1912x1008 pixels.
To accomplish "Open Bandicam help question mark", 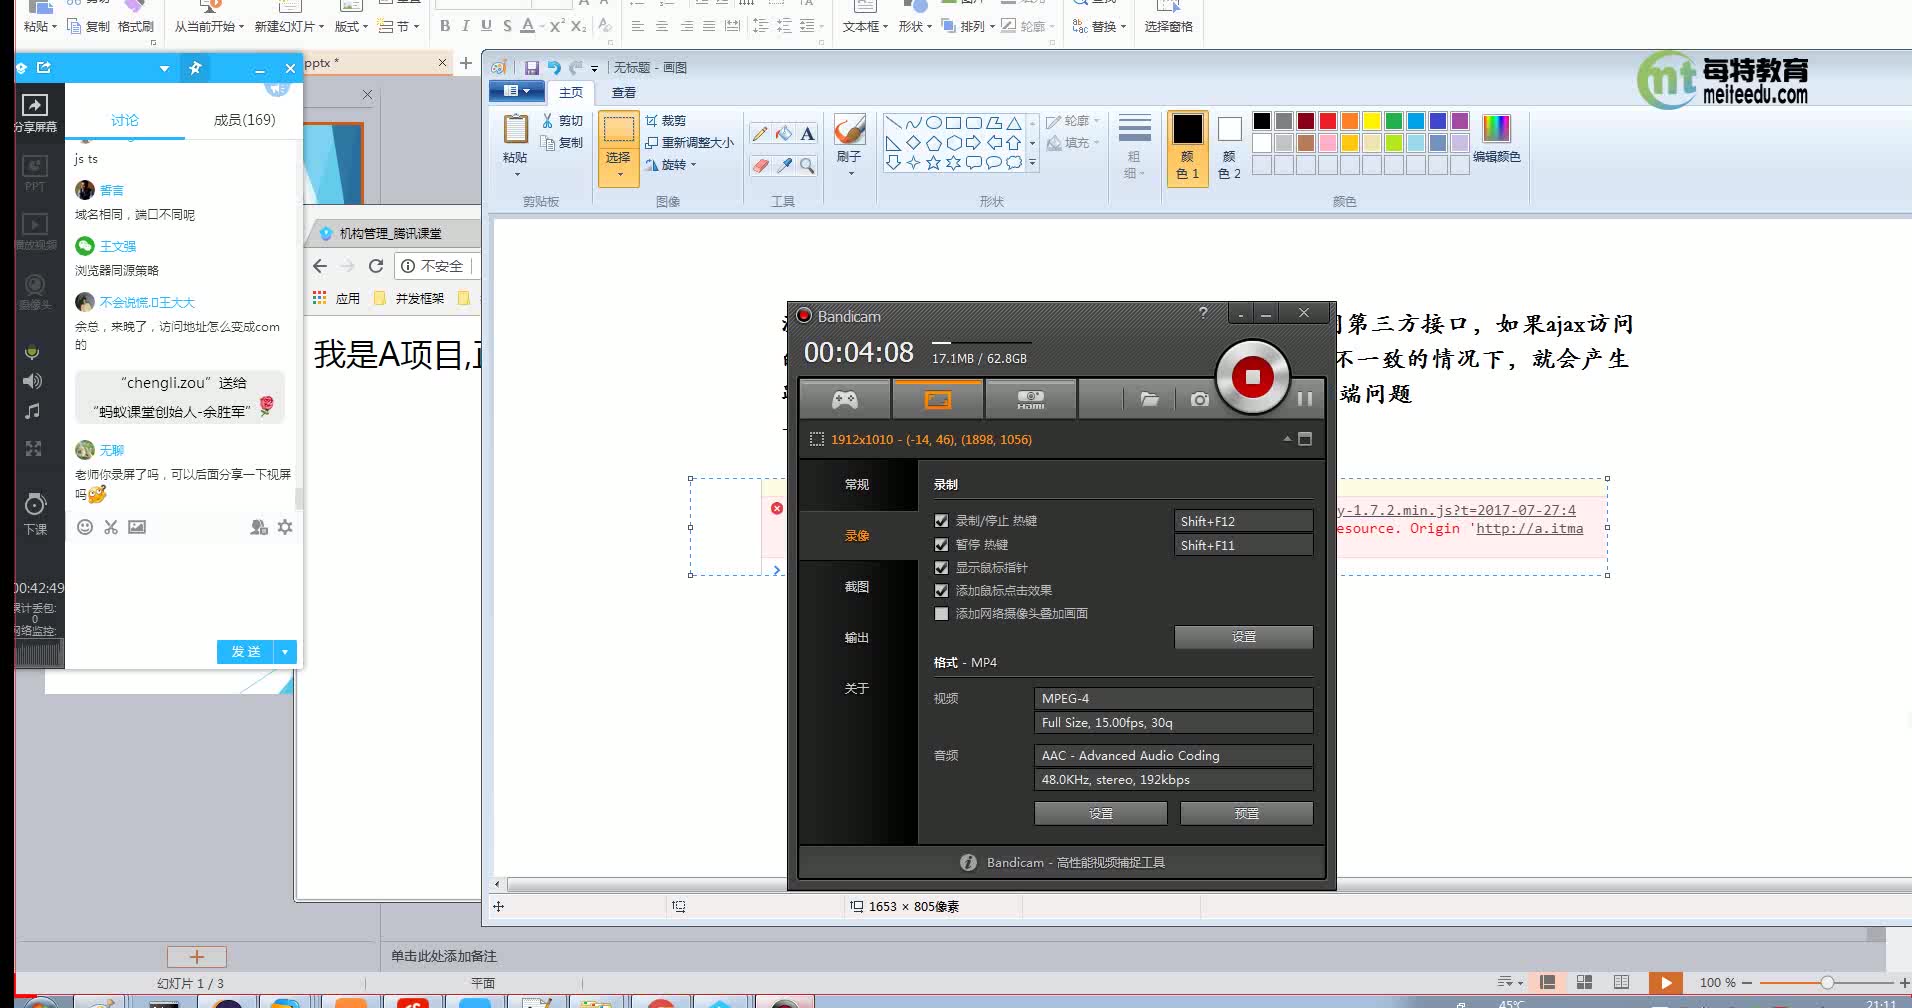I will (1203, 313).
